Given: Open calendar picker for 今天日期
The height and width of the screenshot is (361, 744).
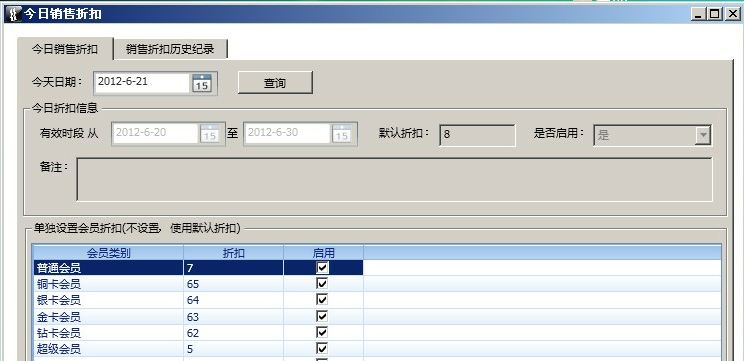Looking at the screenshot, I should tap(202, 83).
